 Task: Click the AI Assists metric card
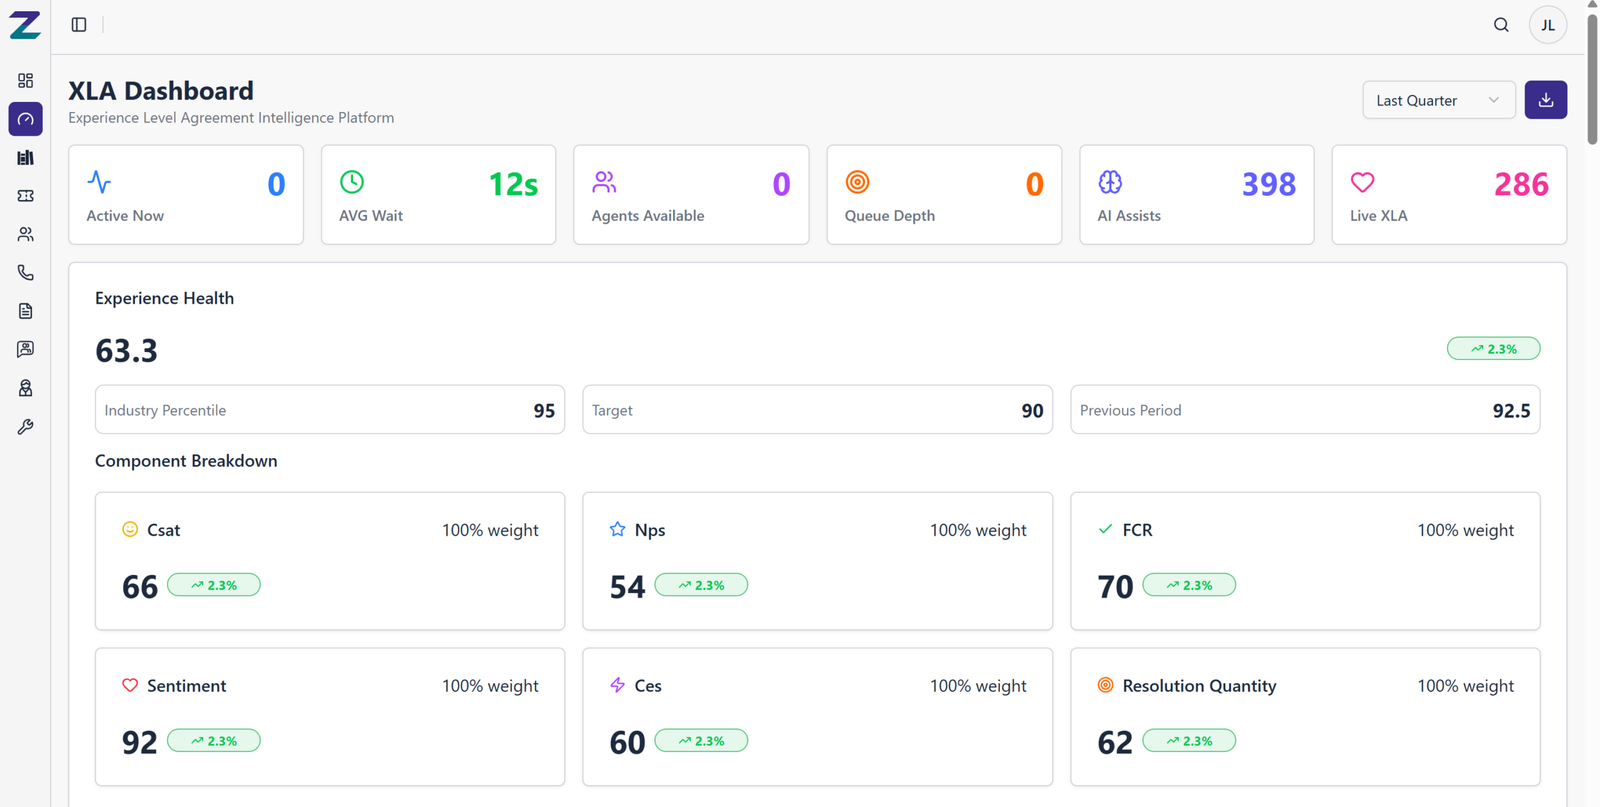(1196, 195)
